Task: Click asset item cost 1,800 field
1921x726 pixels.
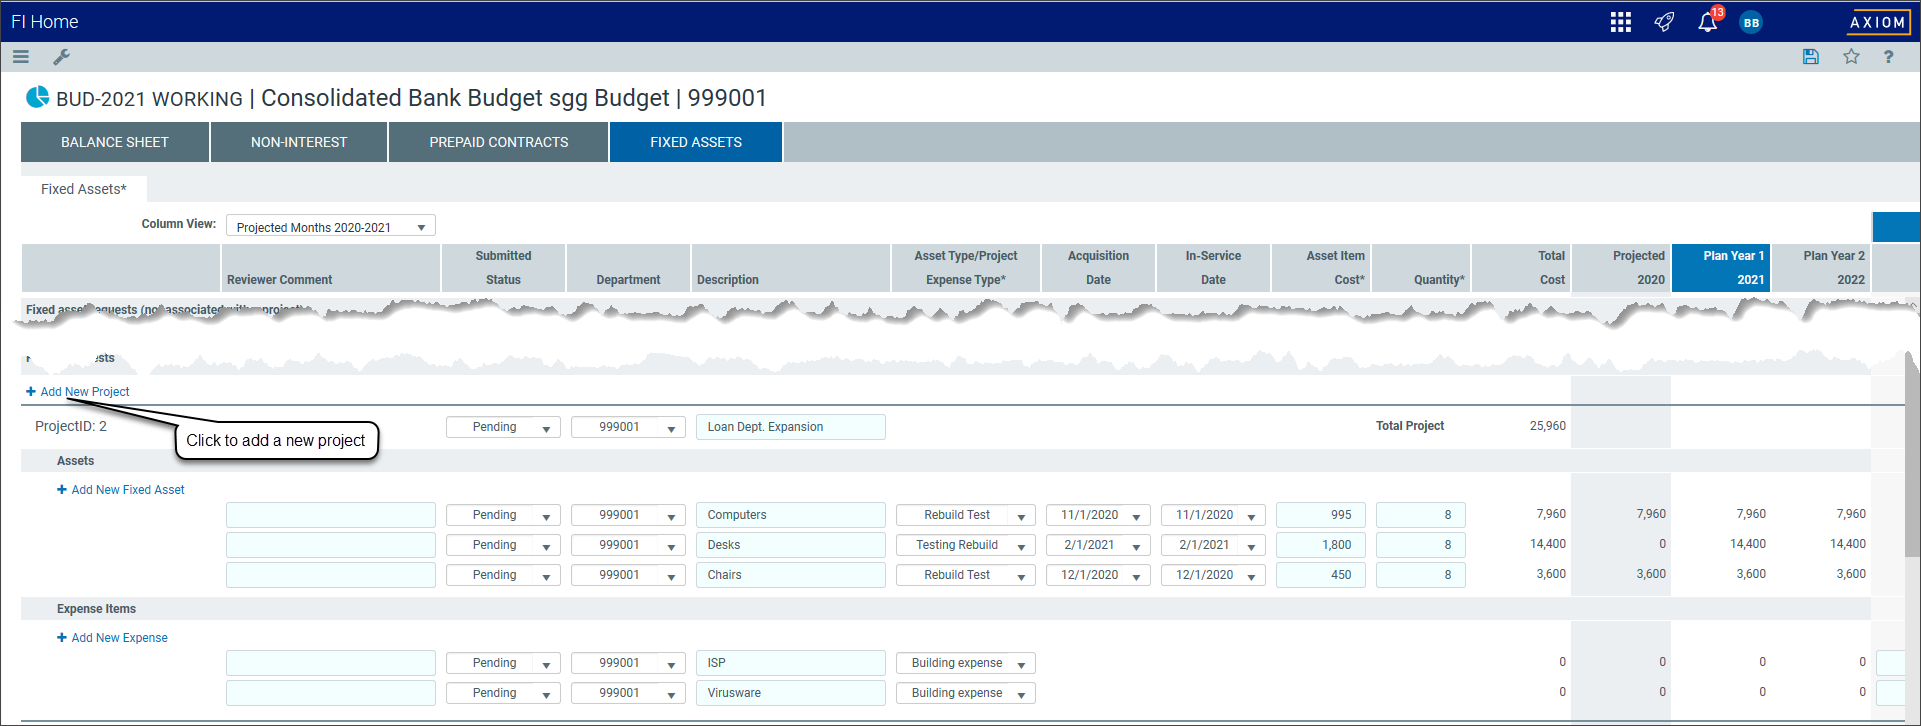Action: pyautogui.click(x=1321, y=545)
